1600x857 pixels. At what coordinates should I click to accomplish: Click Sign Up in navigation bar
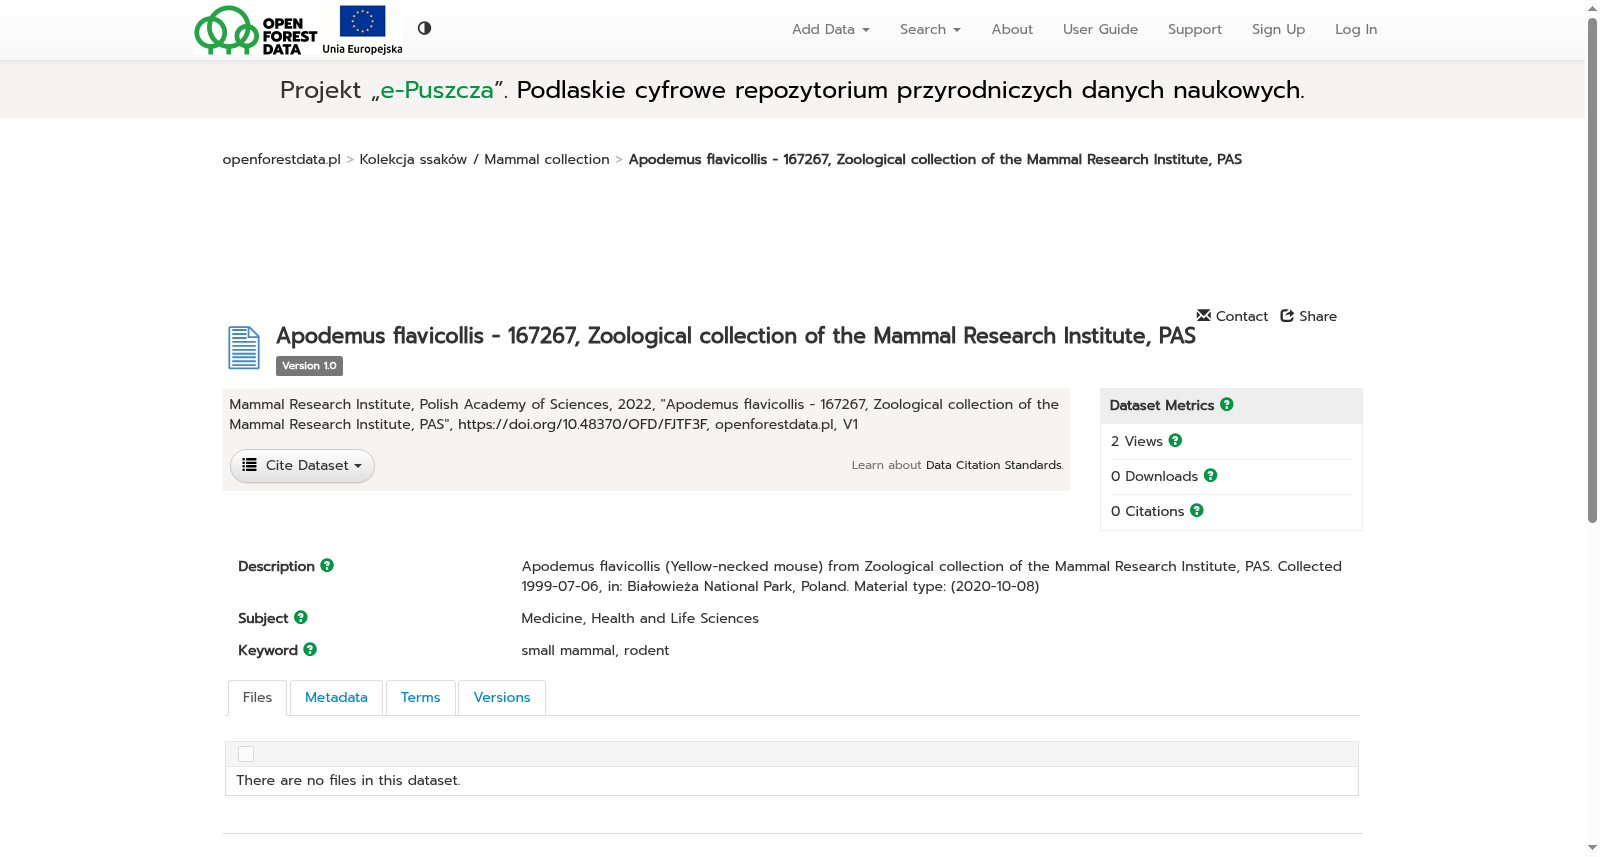1278,30
